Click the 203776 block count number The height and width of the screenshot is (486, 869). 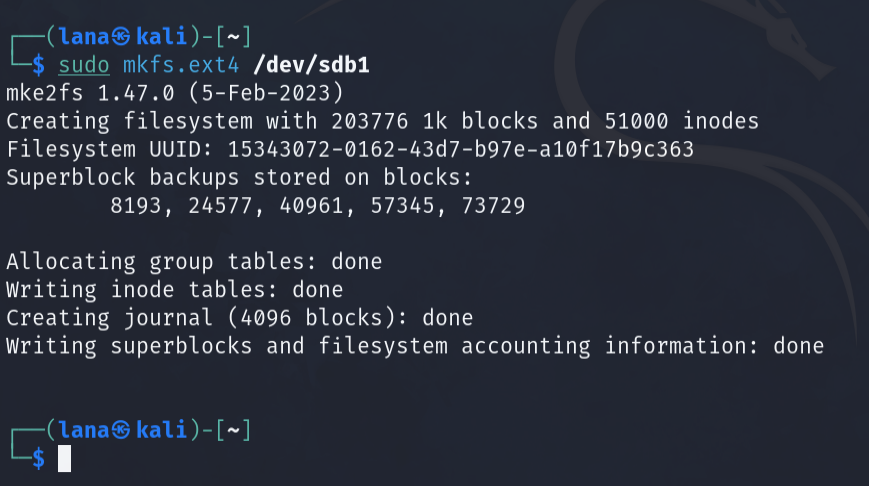[x=370, y=121]
